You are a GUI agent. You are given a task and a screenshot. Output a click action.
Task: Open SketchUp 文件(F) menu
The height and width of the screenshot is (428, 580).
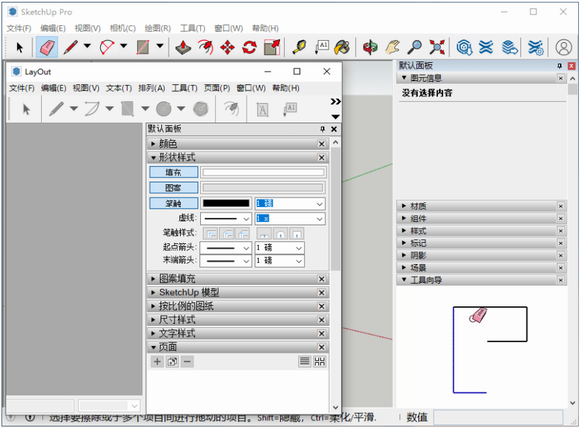19,28
